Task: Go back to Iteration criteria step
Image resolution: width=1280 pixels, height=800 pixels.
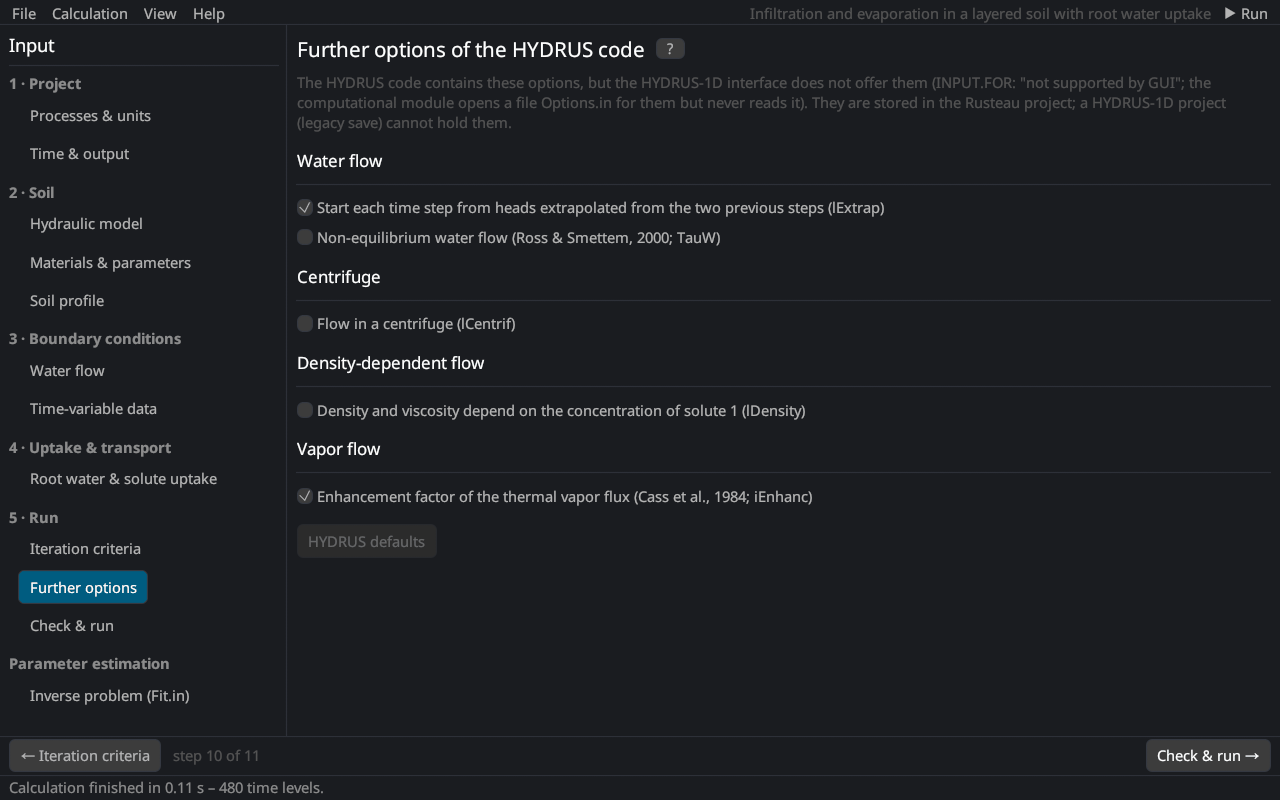Action: (85, 756)
